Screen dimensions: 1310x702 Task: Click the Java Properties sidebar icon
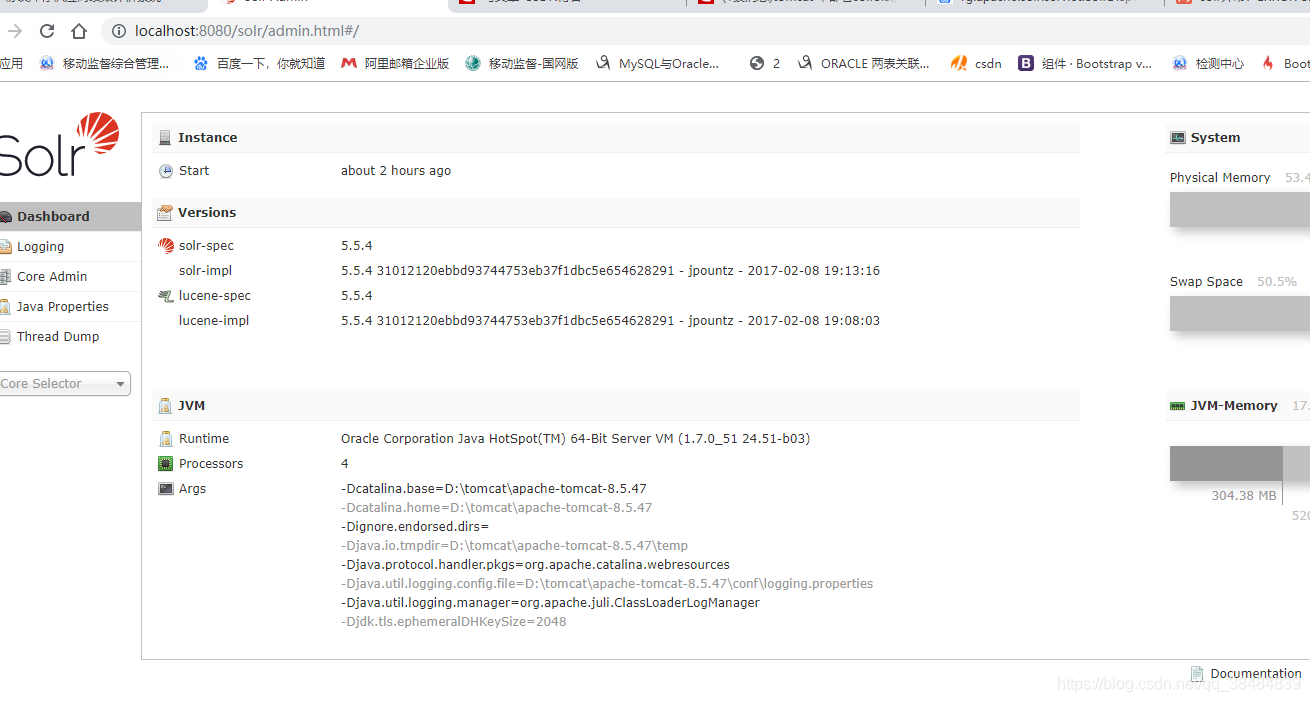click(x=8, y=306)
